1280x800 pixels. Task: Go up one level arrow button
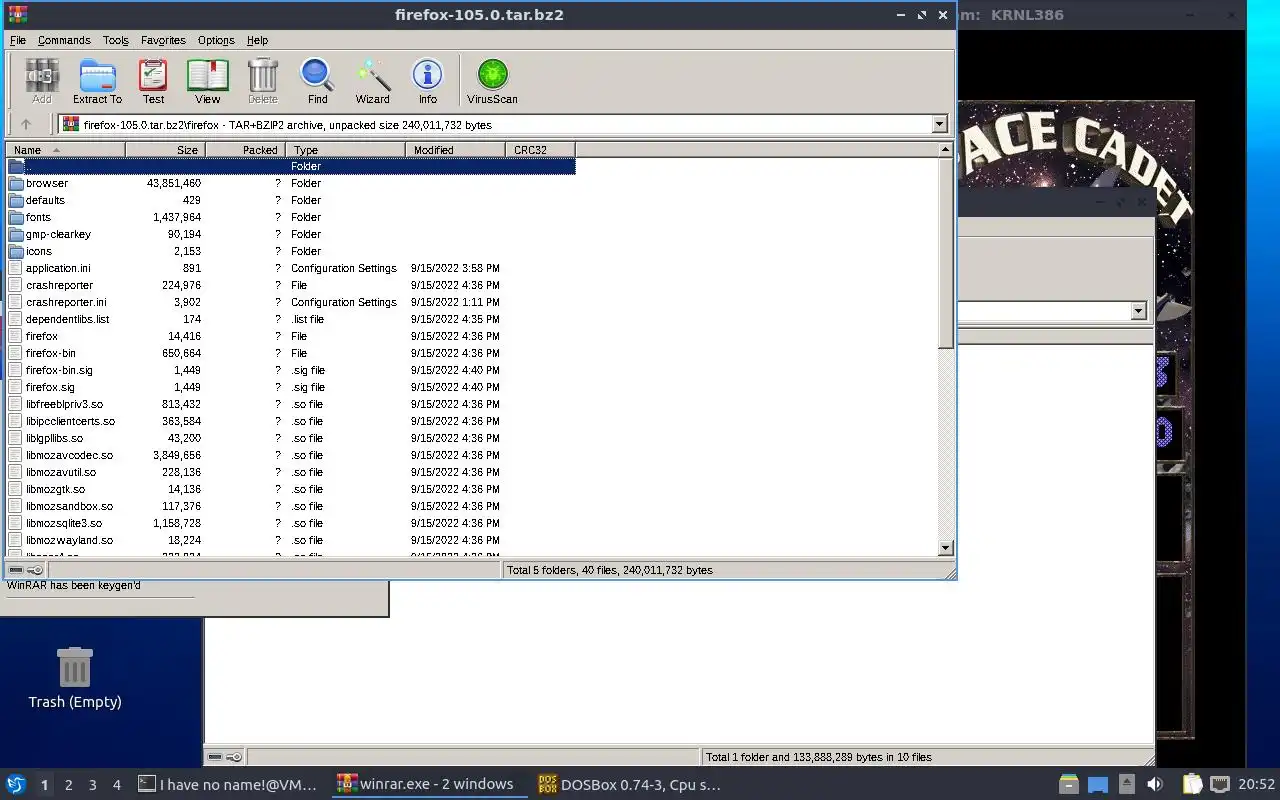pos(26,125)
